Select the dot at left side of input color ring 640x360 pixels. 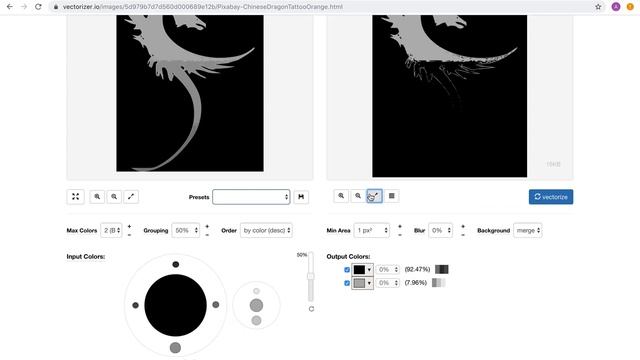[x=136, y=305]
